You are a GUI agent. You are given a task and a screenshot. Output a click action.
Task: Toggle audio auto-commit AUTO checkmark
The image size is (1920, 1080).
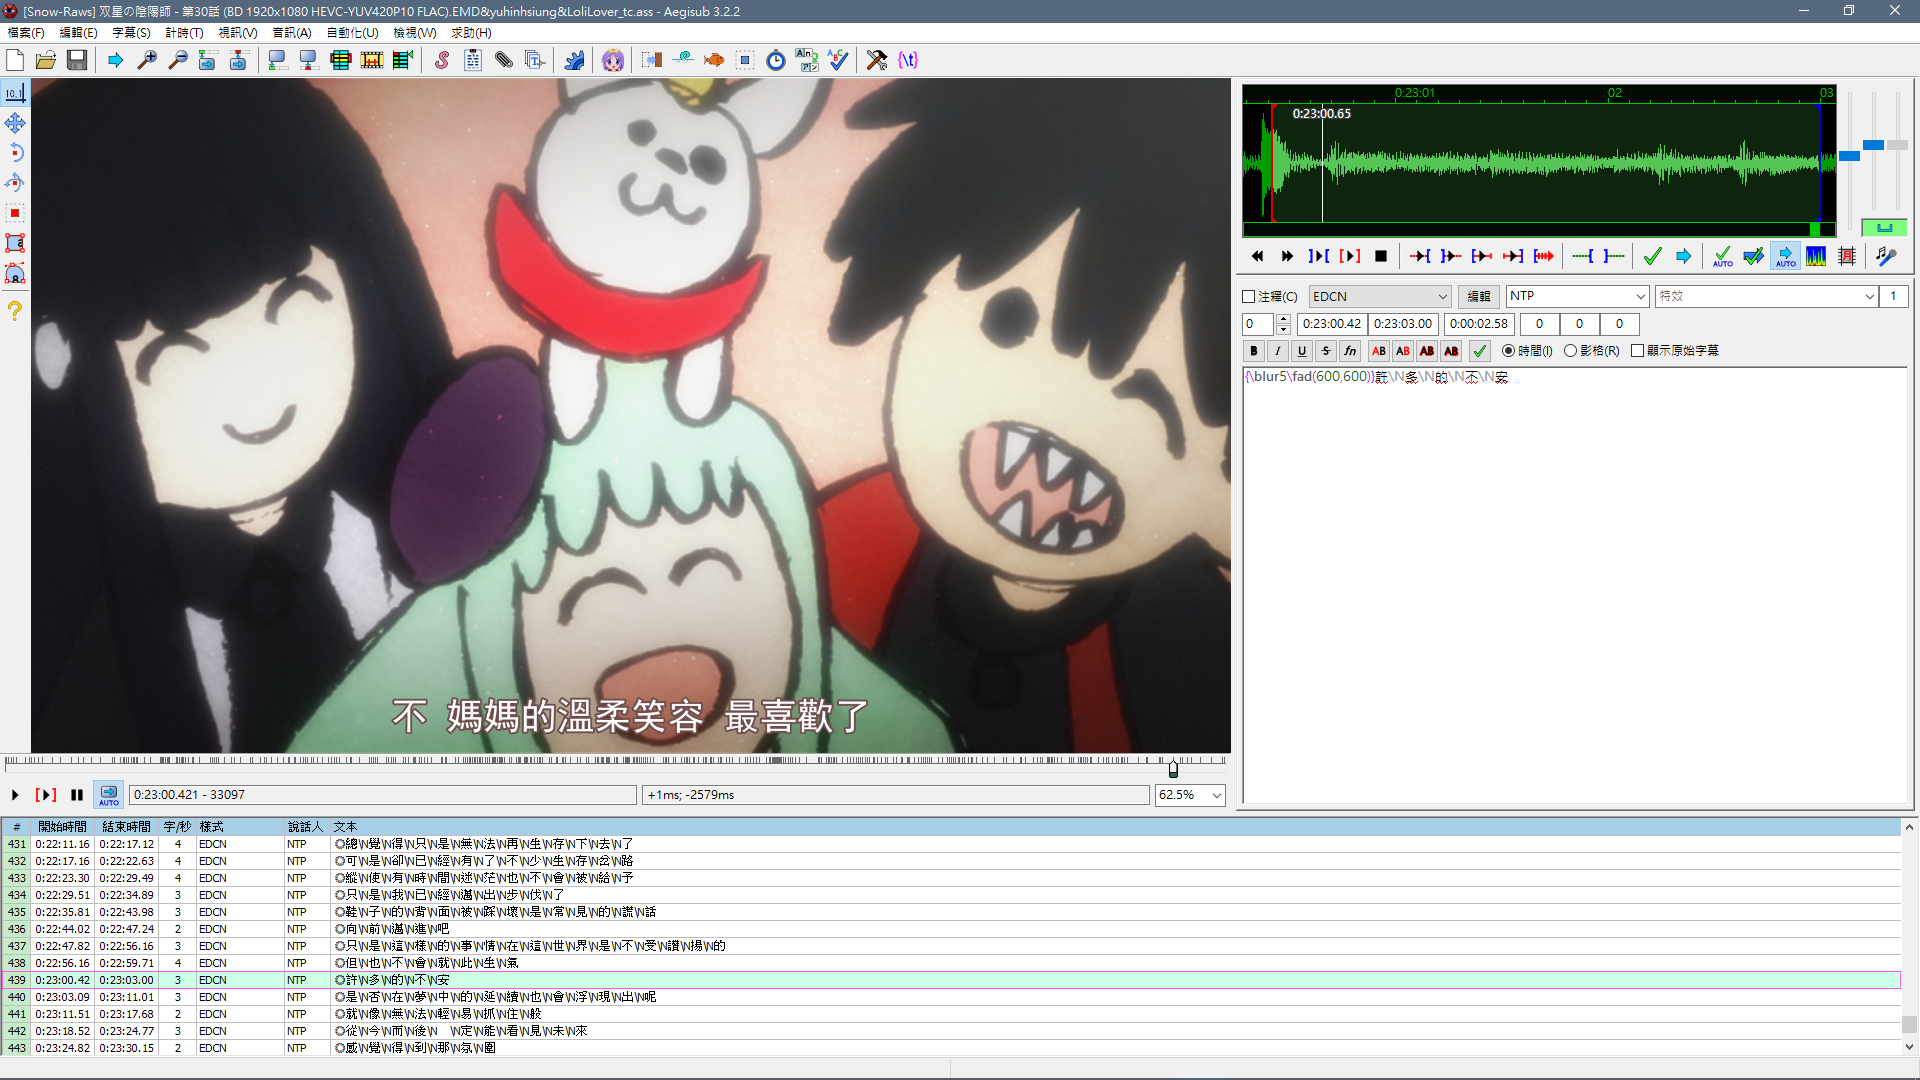tap(1723, 257)
